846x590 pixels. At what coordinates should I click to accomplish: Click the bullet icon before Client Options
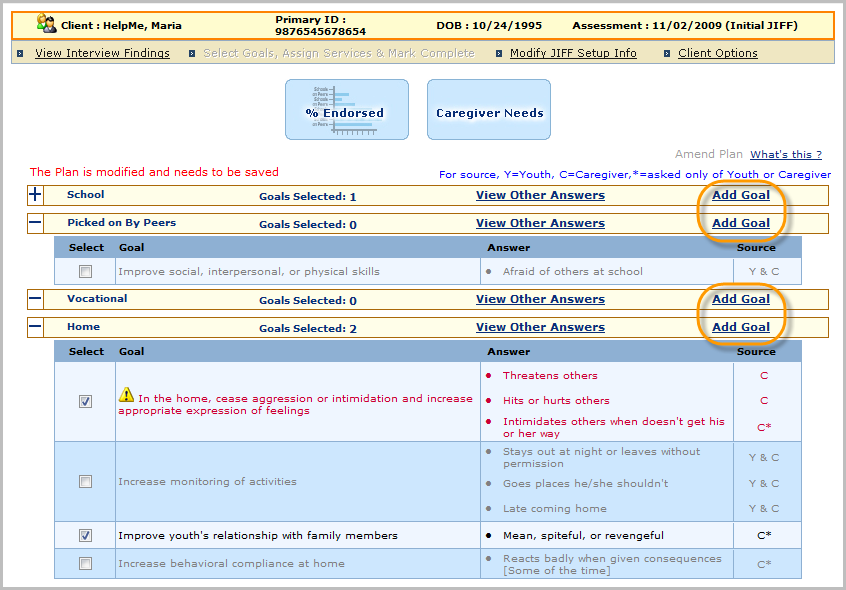[x=667, y=53]
